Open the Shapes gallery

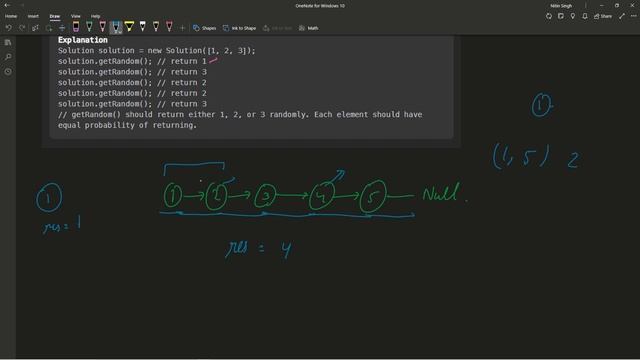pyautogui.click(x=204, y=28)
